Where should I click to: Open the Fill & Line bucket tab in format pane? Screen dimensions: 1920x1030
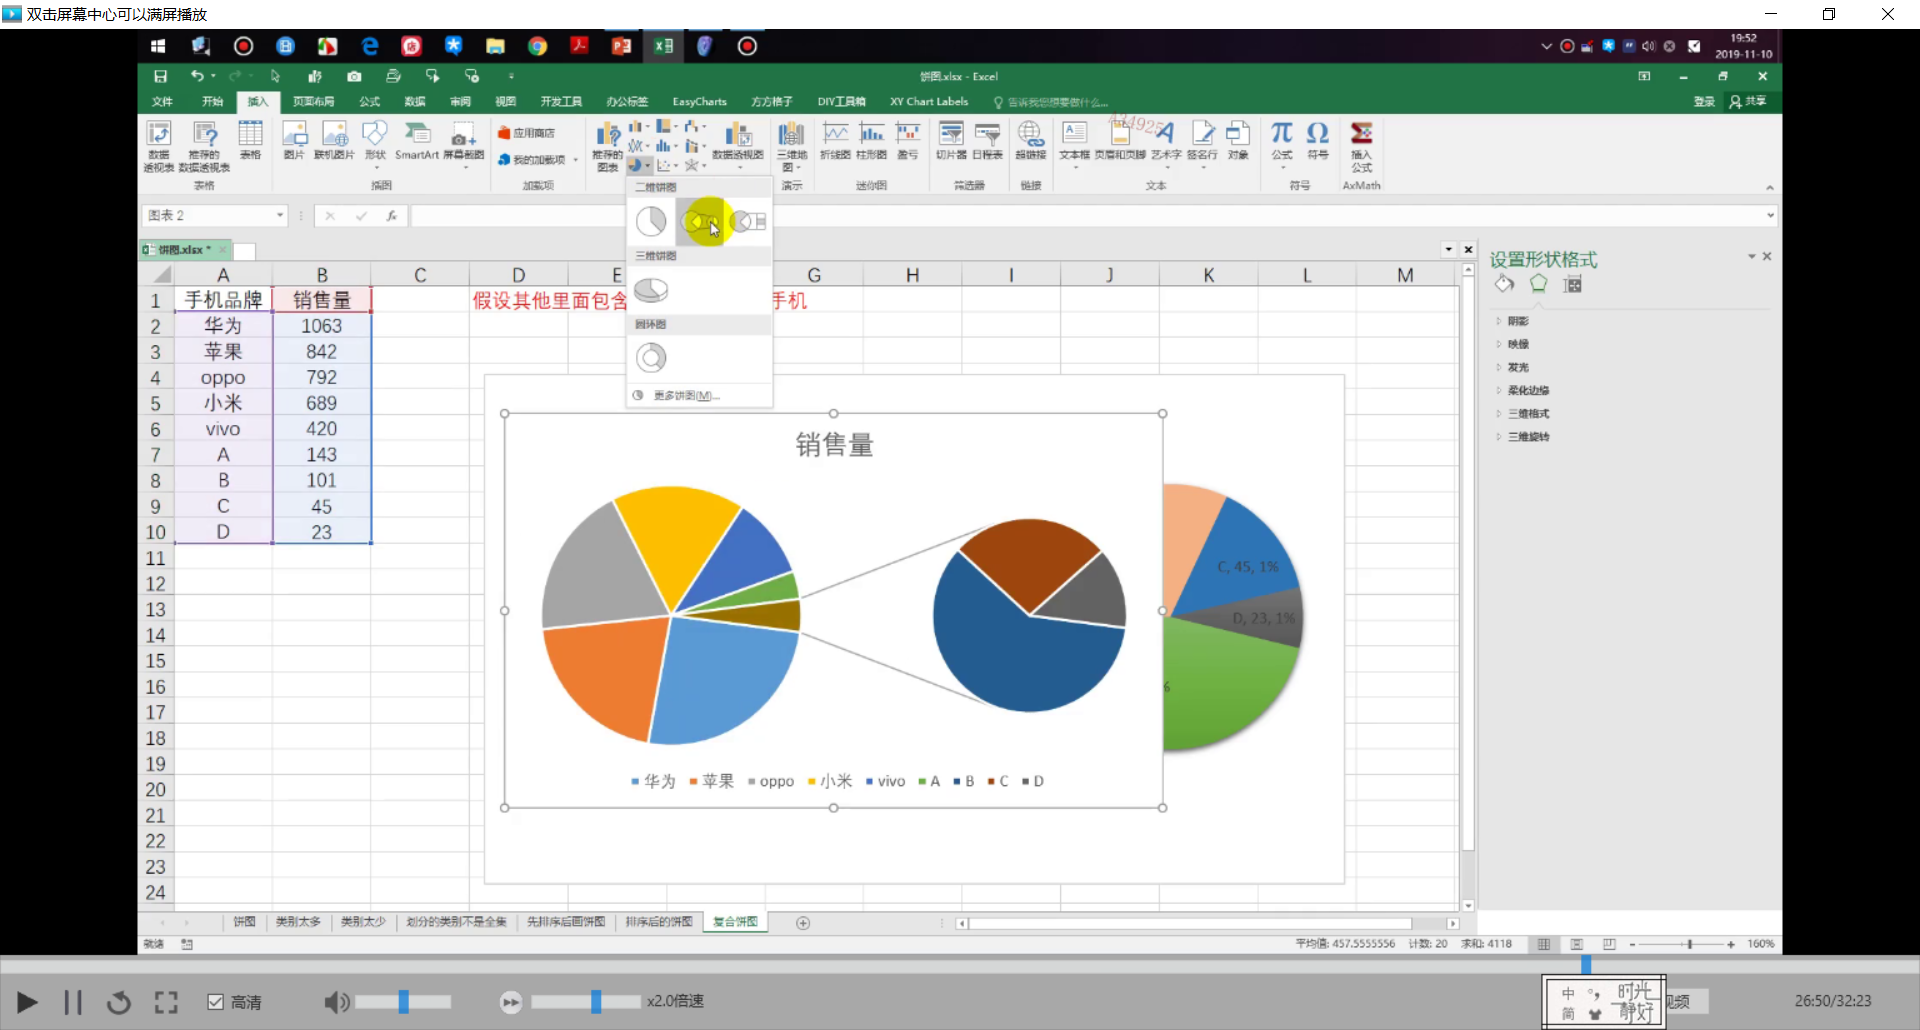(1504, 284)
